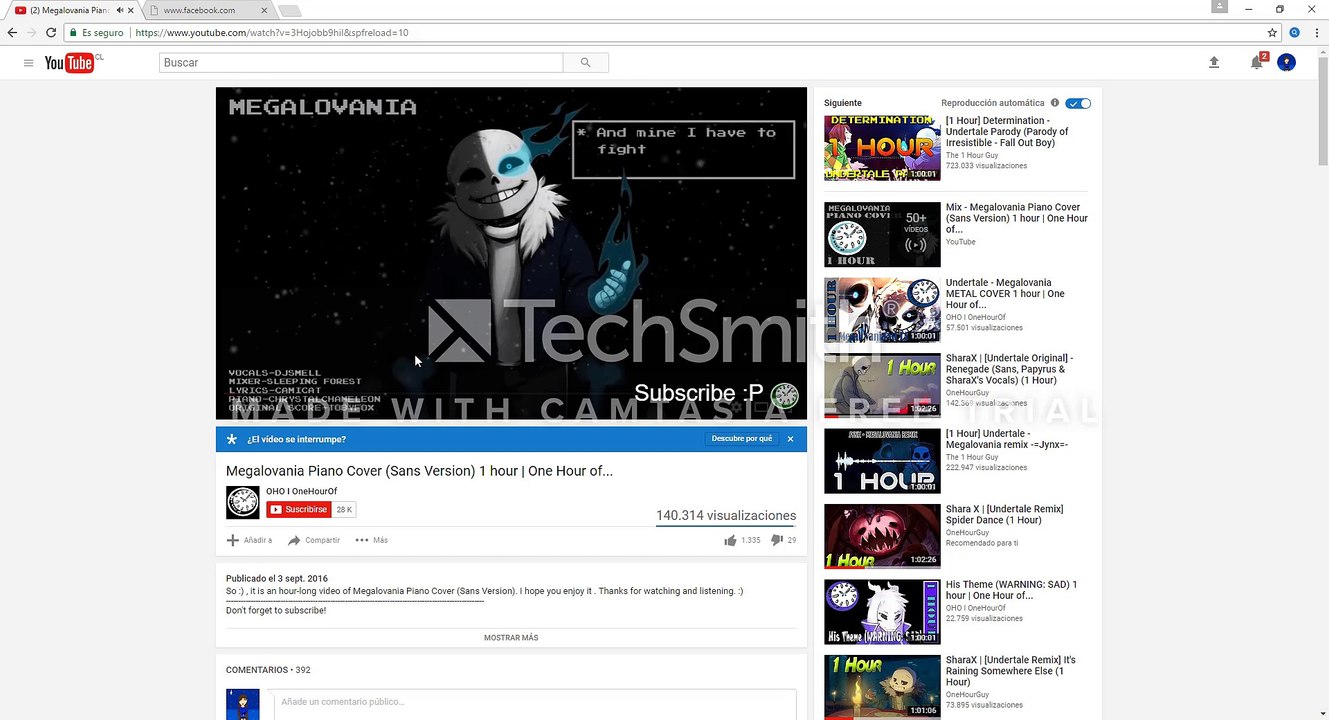Image resolution: width=1329 pixels, height=720 pixels.
Task: Reload the page in Chrome
Action: pos(51,33)
